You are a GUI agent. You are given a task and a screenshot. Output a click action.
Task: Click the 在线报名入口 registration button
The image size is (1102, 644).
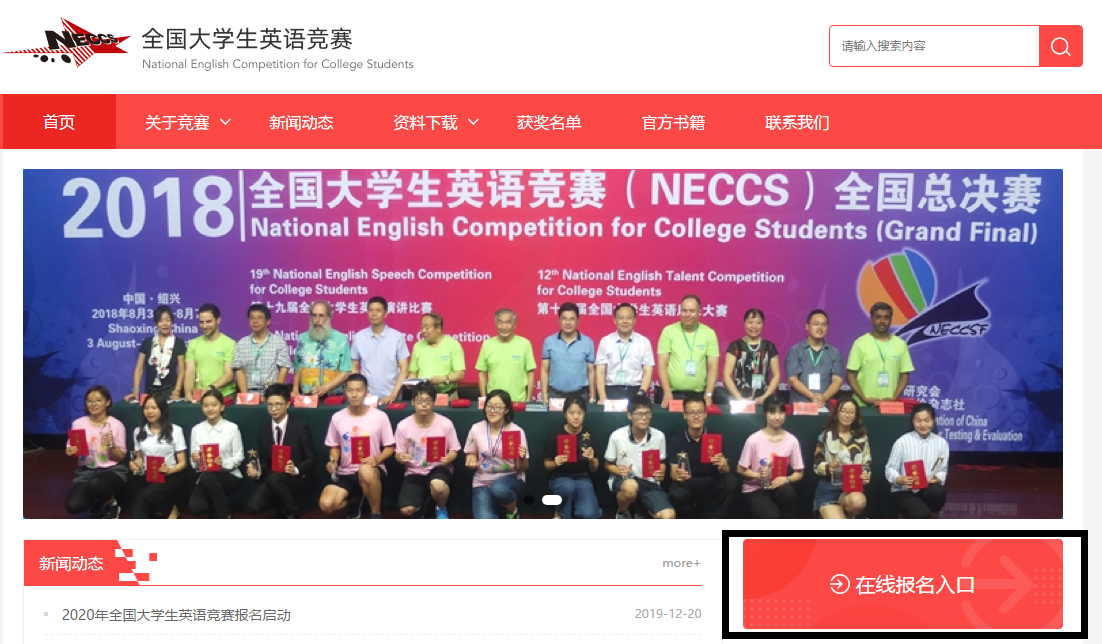[903, 584]
